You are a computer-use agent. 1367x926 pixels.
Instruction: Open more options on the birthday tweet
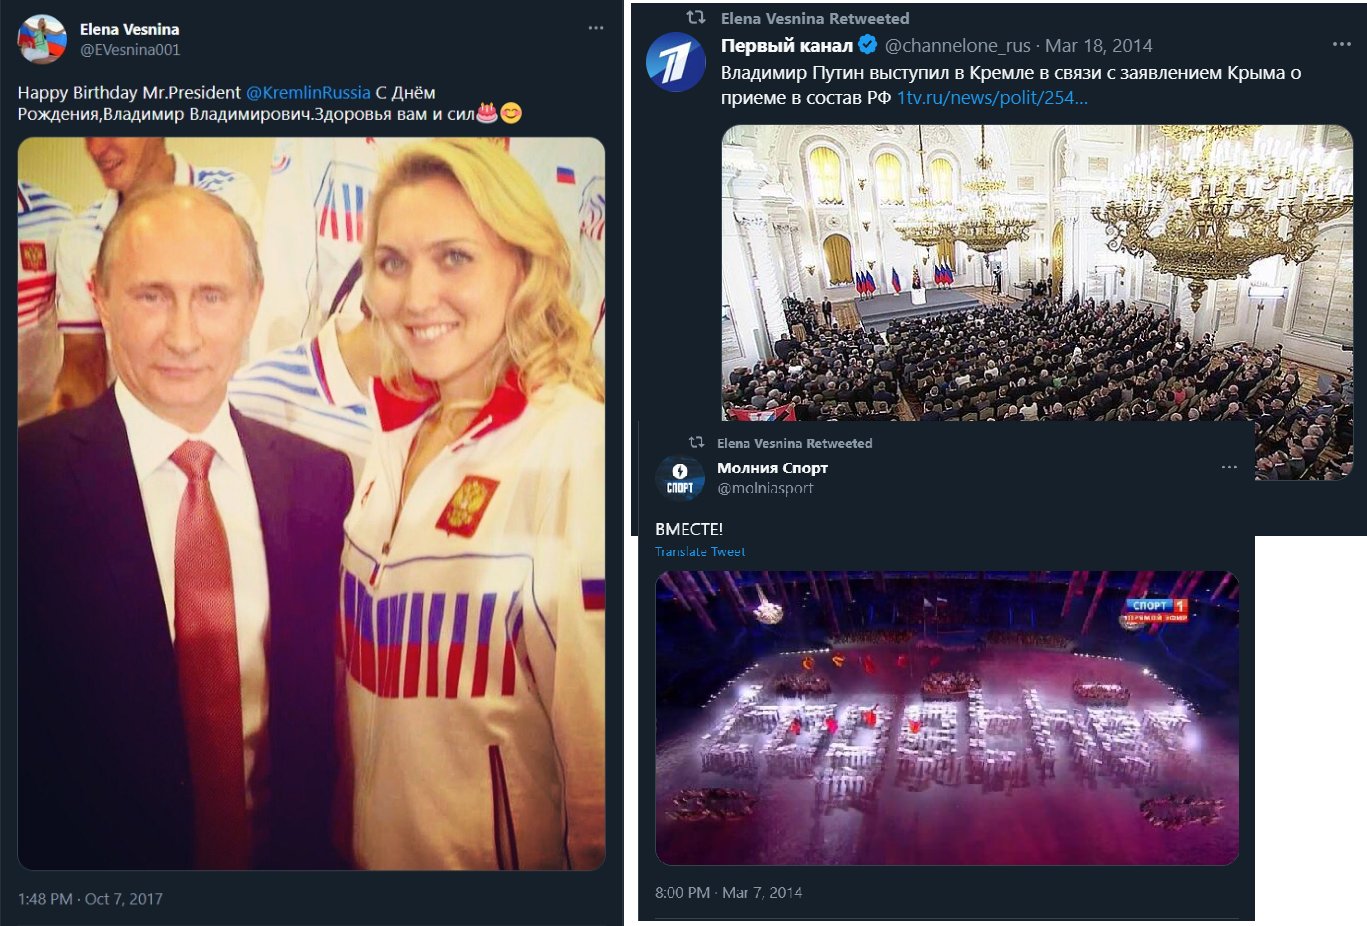(x=596, y=28)
